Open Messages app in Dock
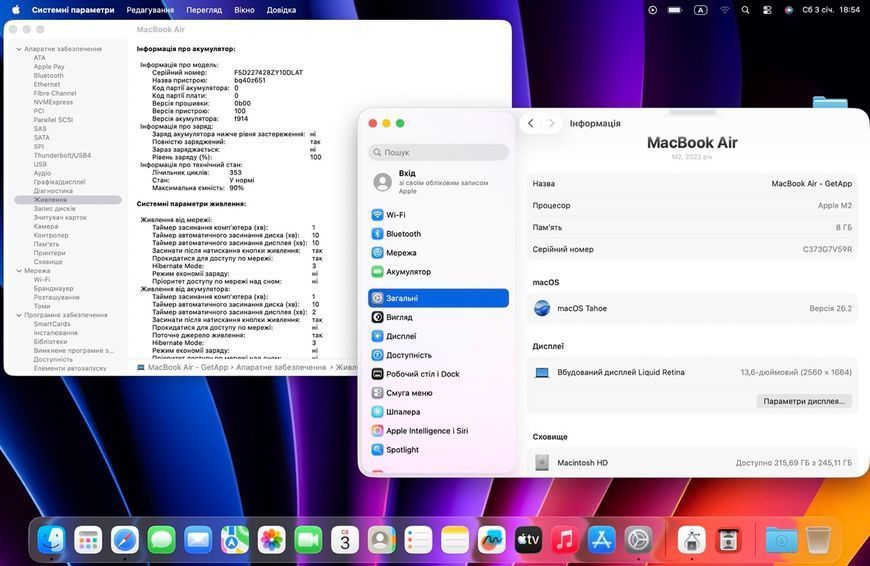This screenshot has height=566, width=870. [x=161, y=539]
